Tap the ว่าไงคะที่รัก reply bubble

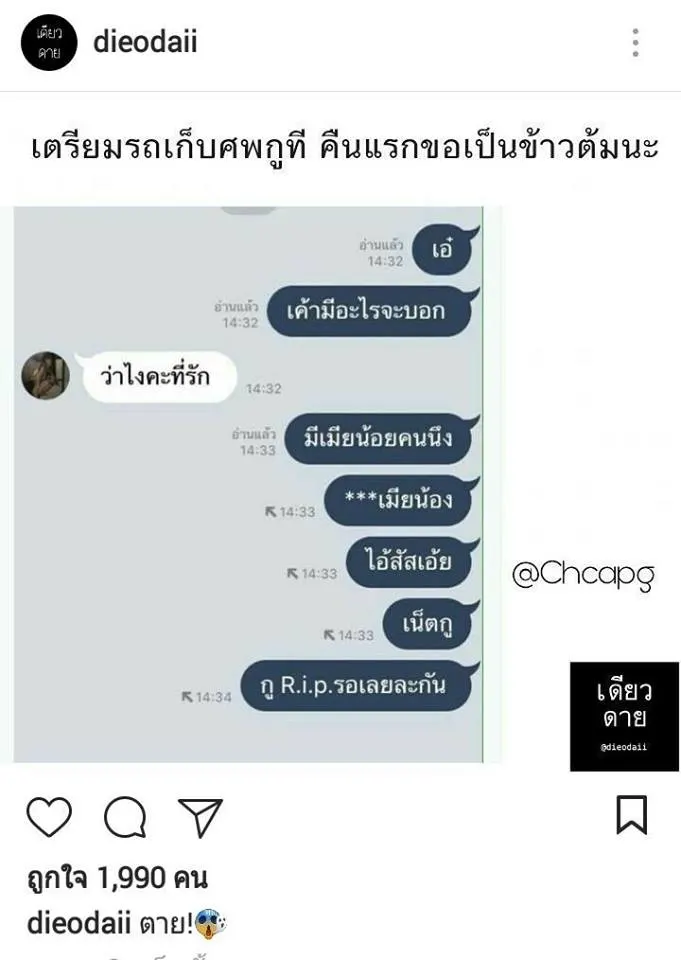pyautogui.click(x=156, y=377)
